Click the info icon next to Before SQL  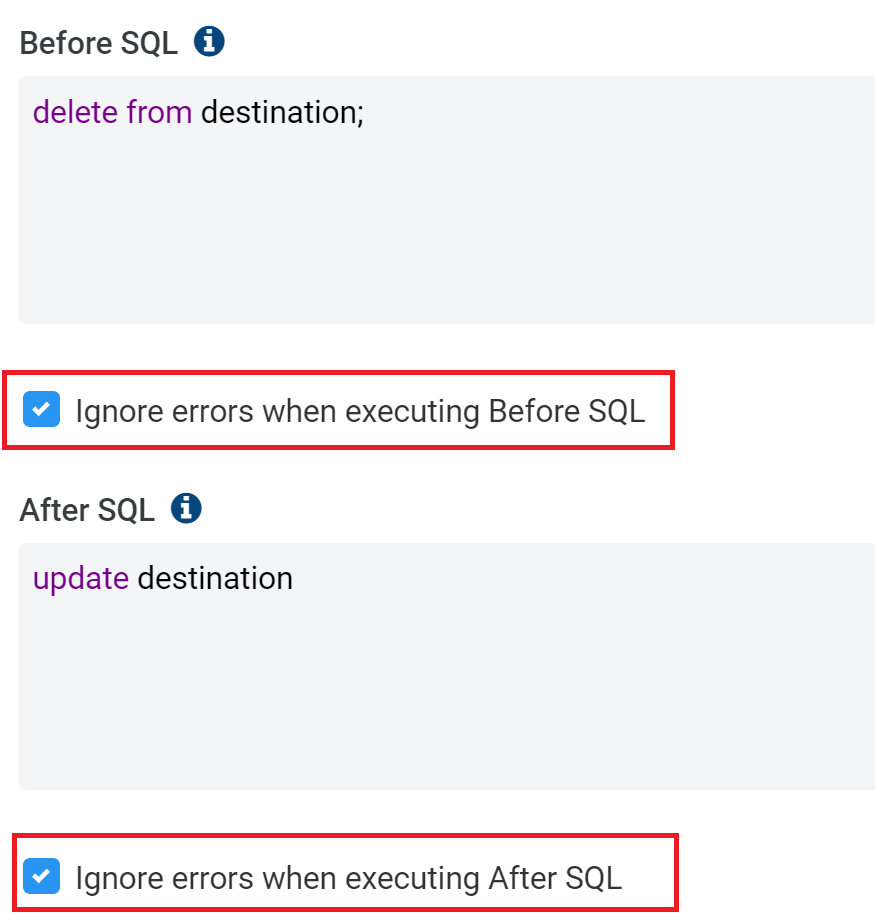click(209, 41)
